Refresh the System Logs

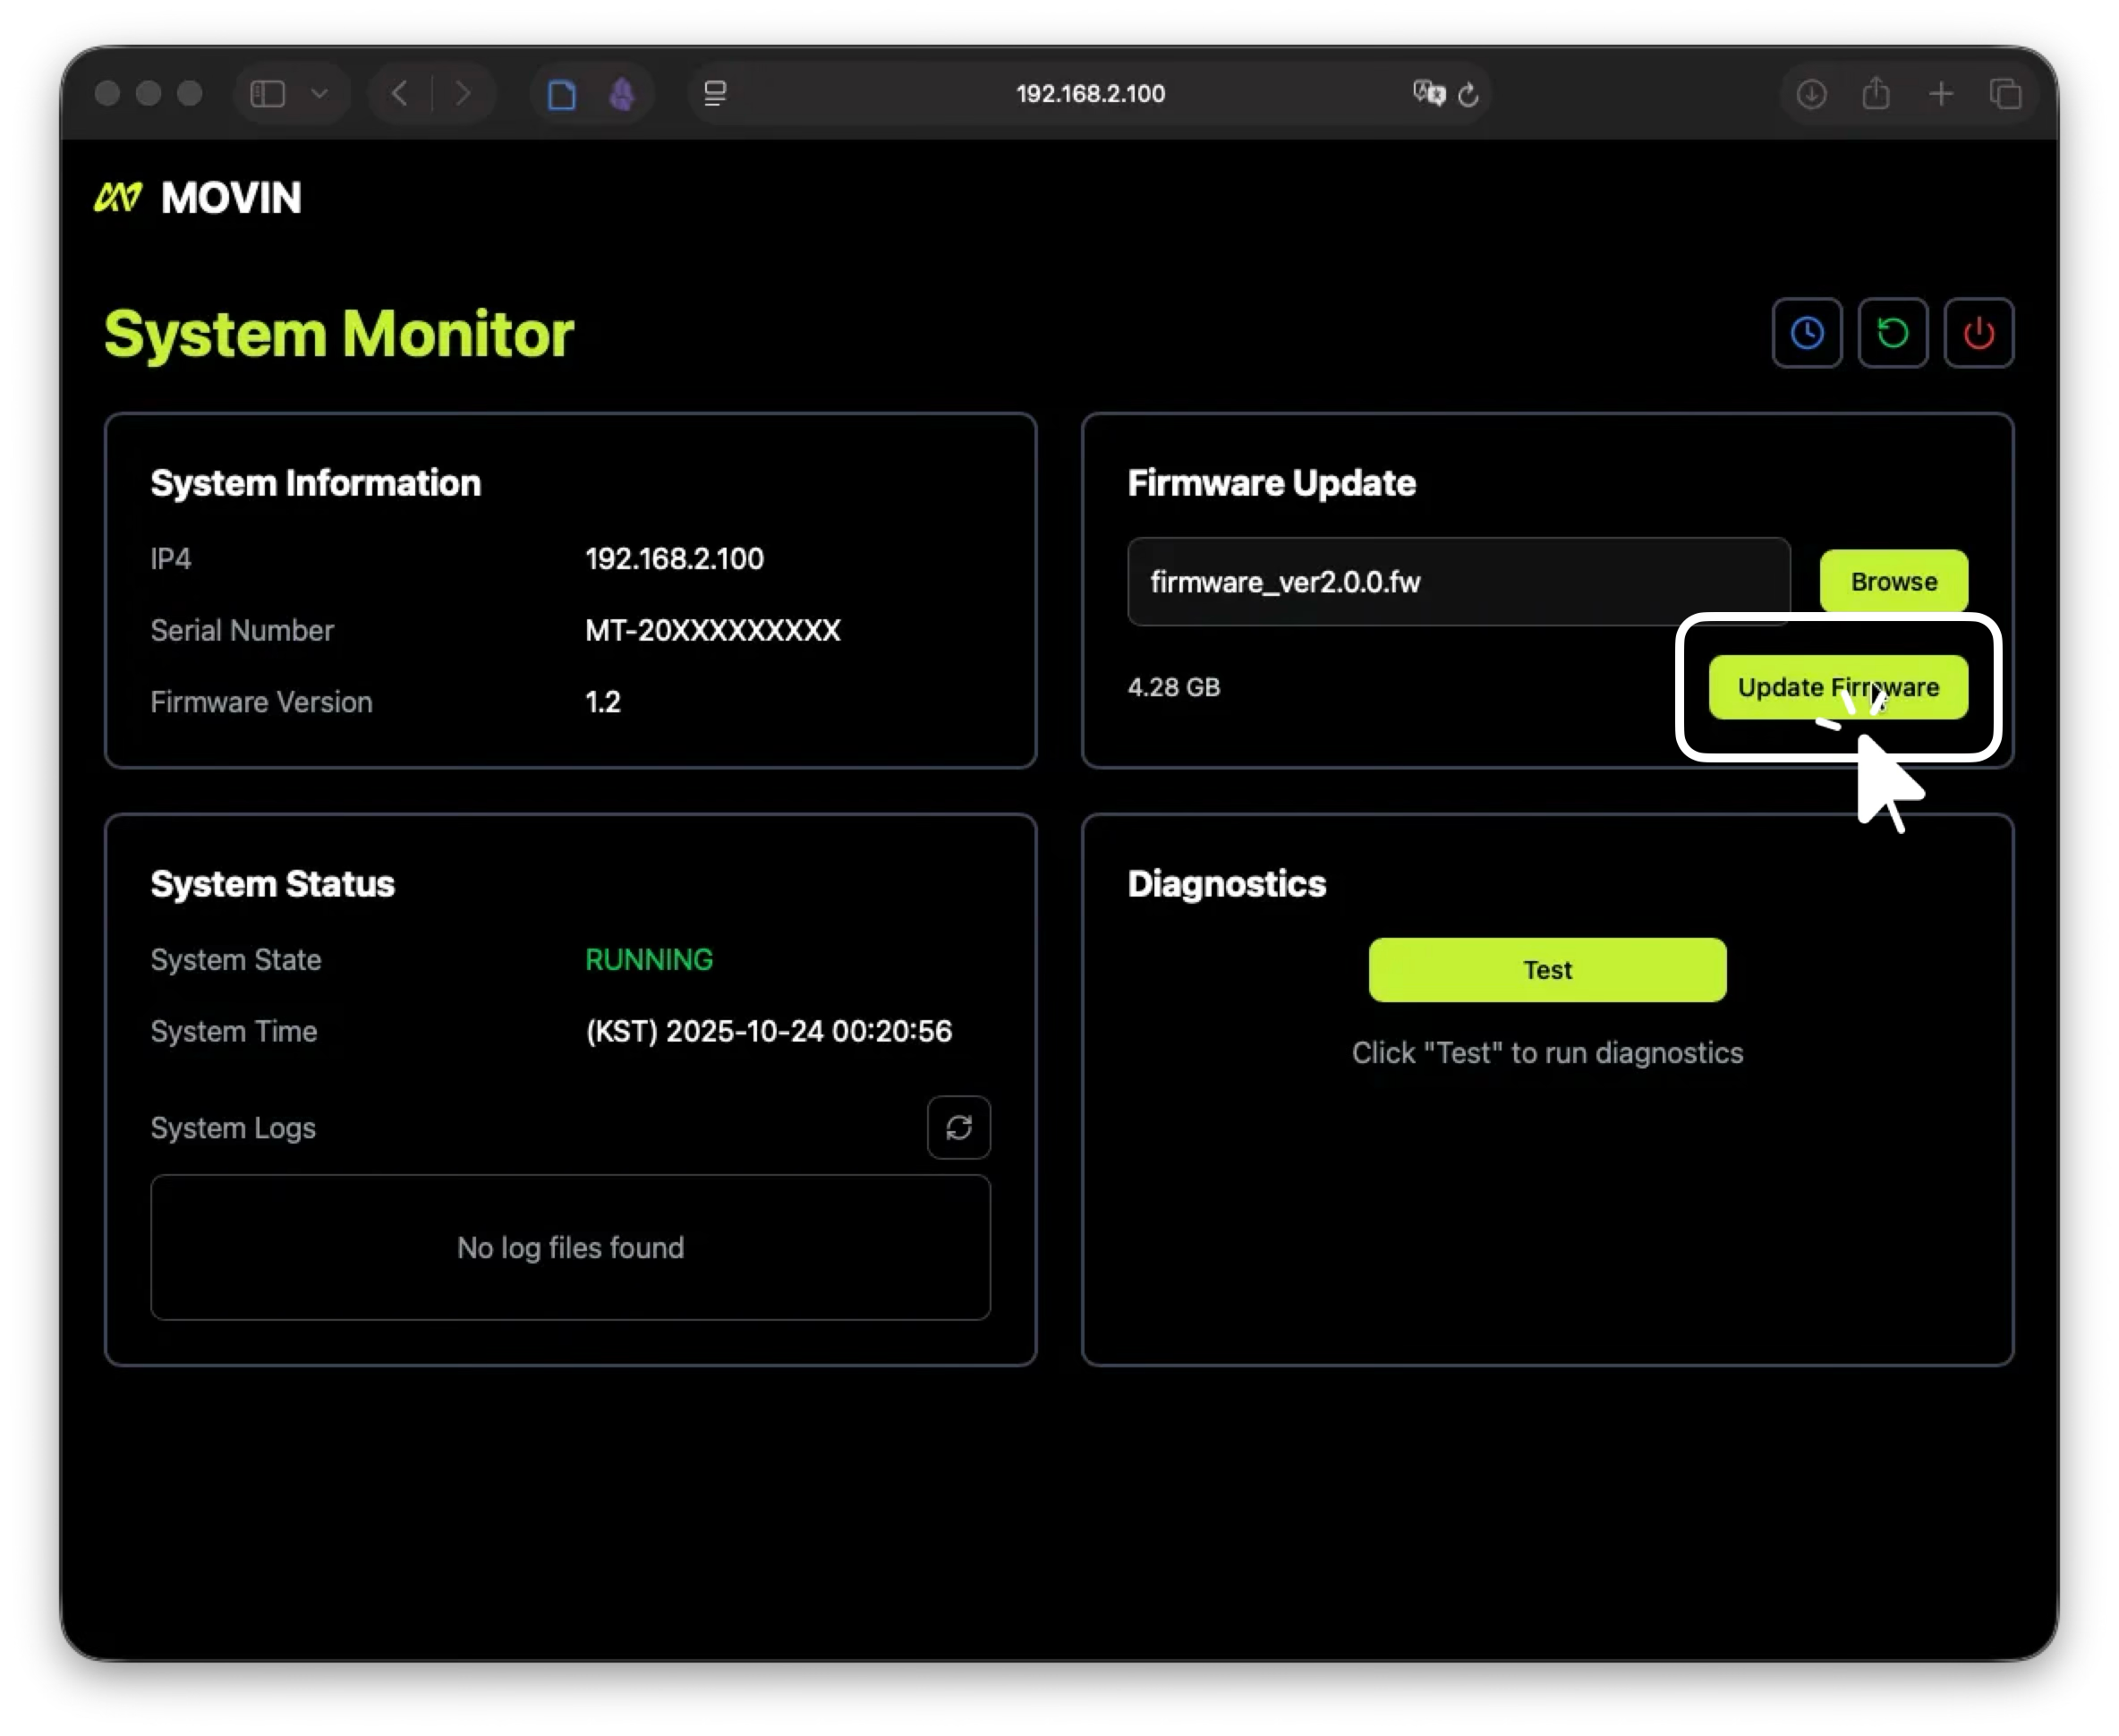[958, 1128]
